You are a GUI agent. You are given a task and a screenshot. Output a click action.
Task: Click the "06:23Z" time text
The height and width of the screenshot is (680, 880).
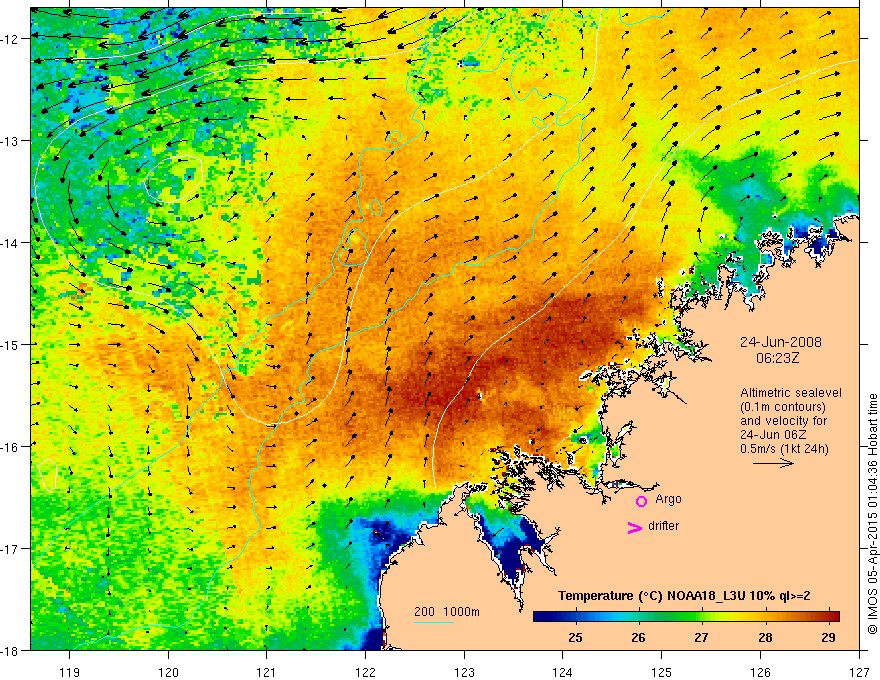(777, 358)
